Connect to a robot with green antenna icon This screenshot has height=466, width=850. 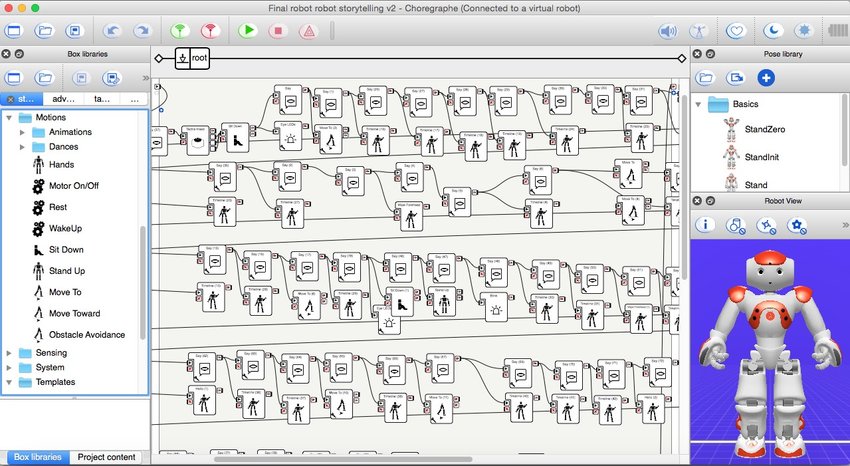pos(180,30)
